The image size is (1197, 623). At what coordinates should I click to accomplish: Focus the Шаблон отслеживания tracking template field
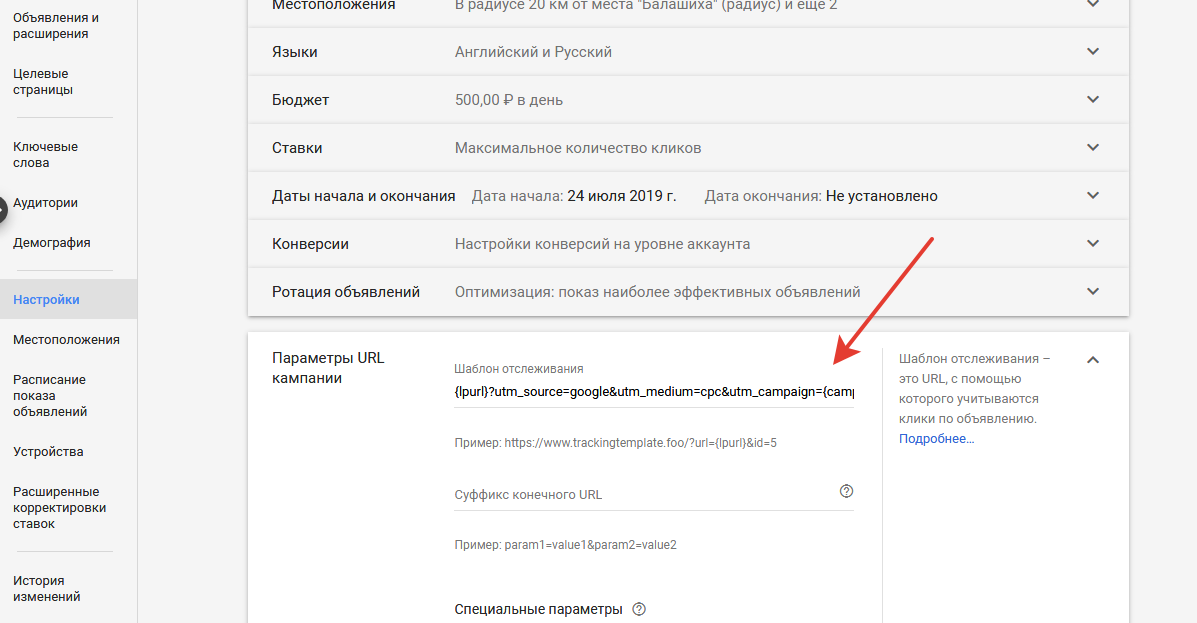(x=653, y=392)
